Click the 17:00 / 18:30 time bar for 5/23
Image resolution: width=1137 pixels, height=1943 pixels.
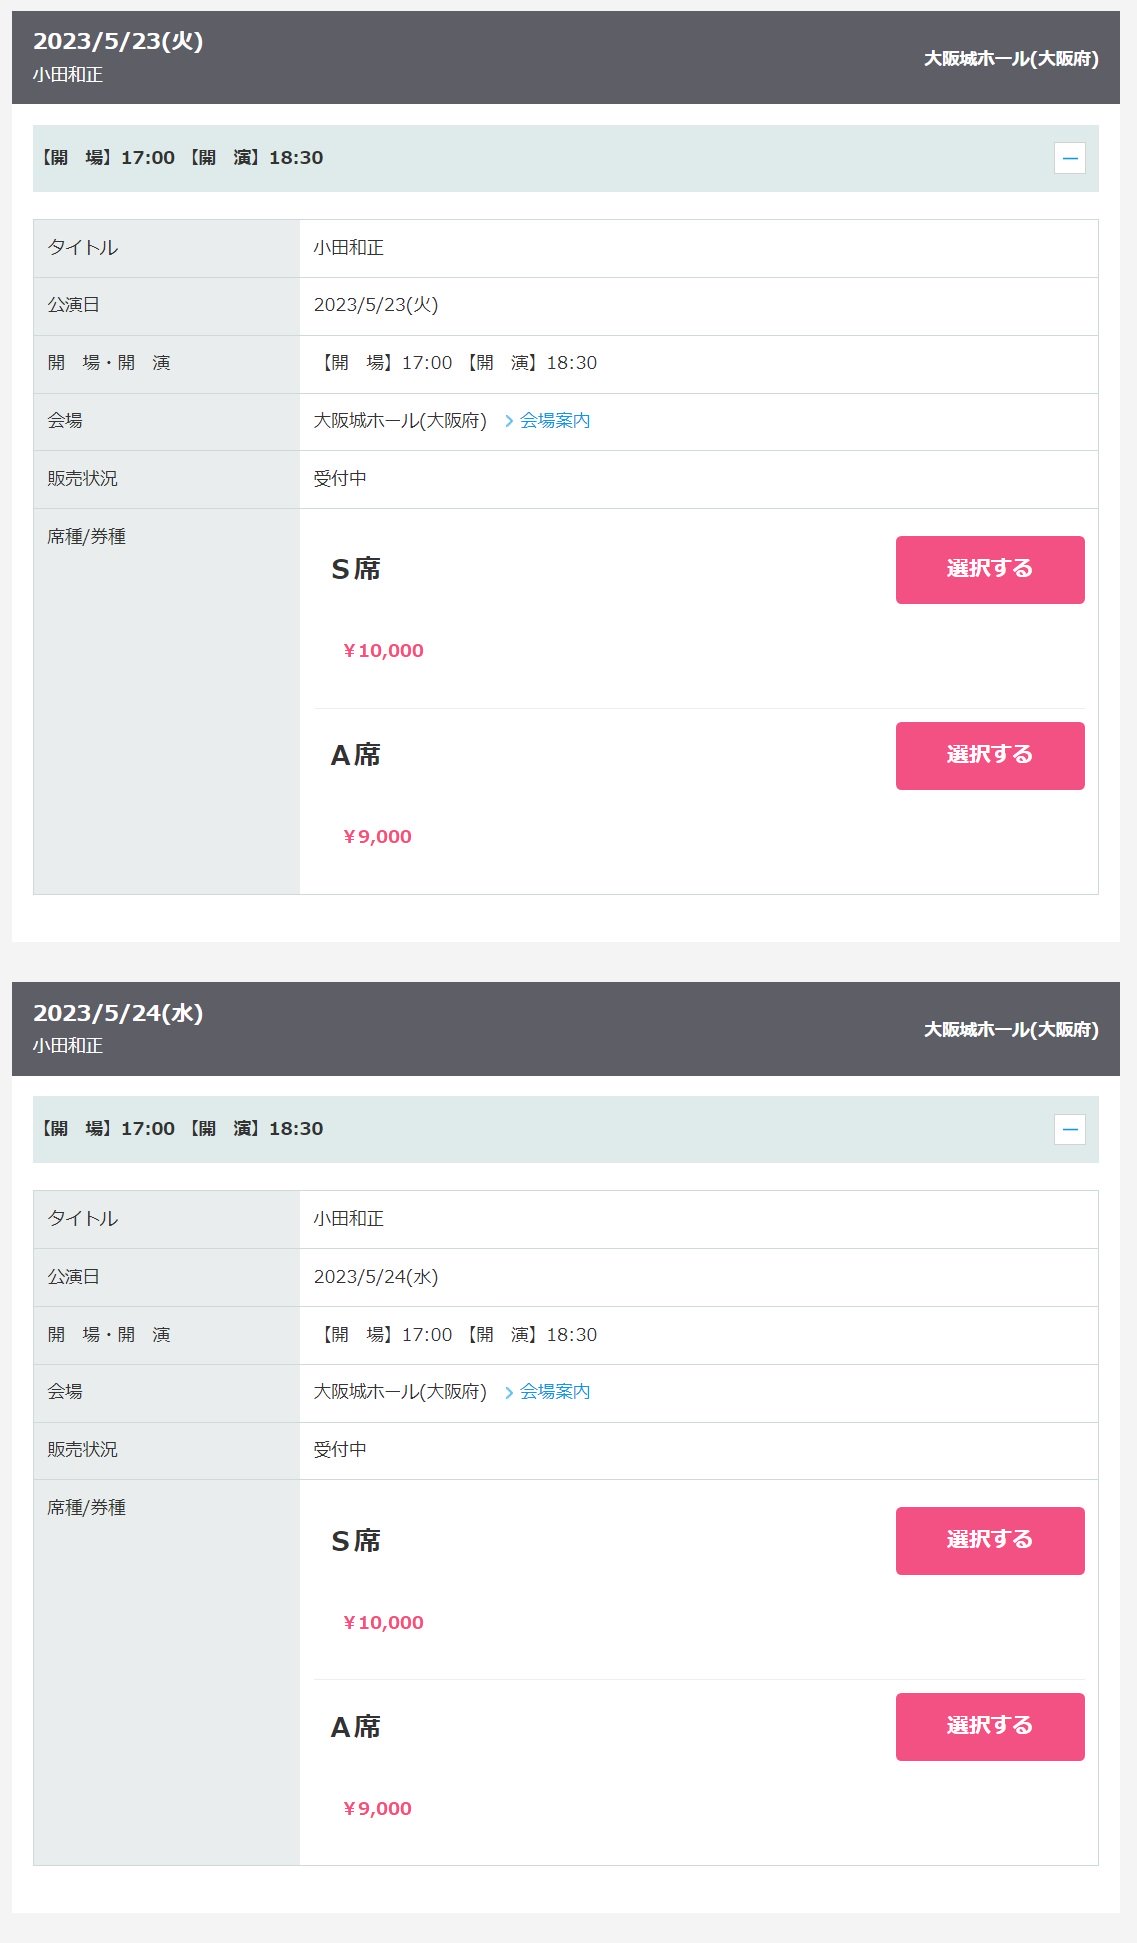[x=566, y=158]
